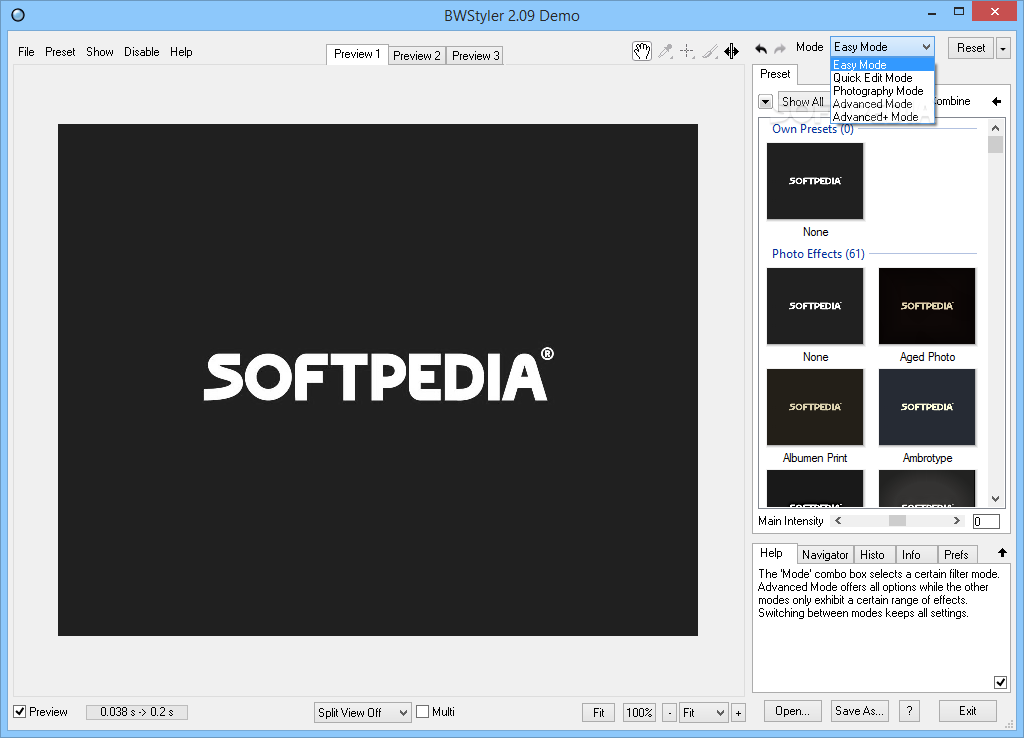Screen dimensions: 1024x738
Task: Click the split-view move arrows icon
Action: [731, 51]
